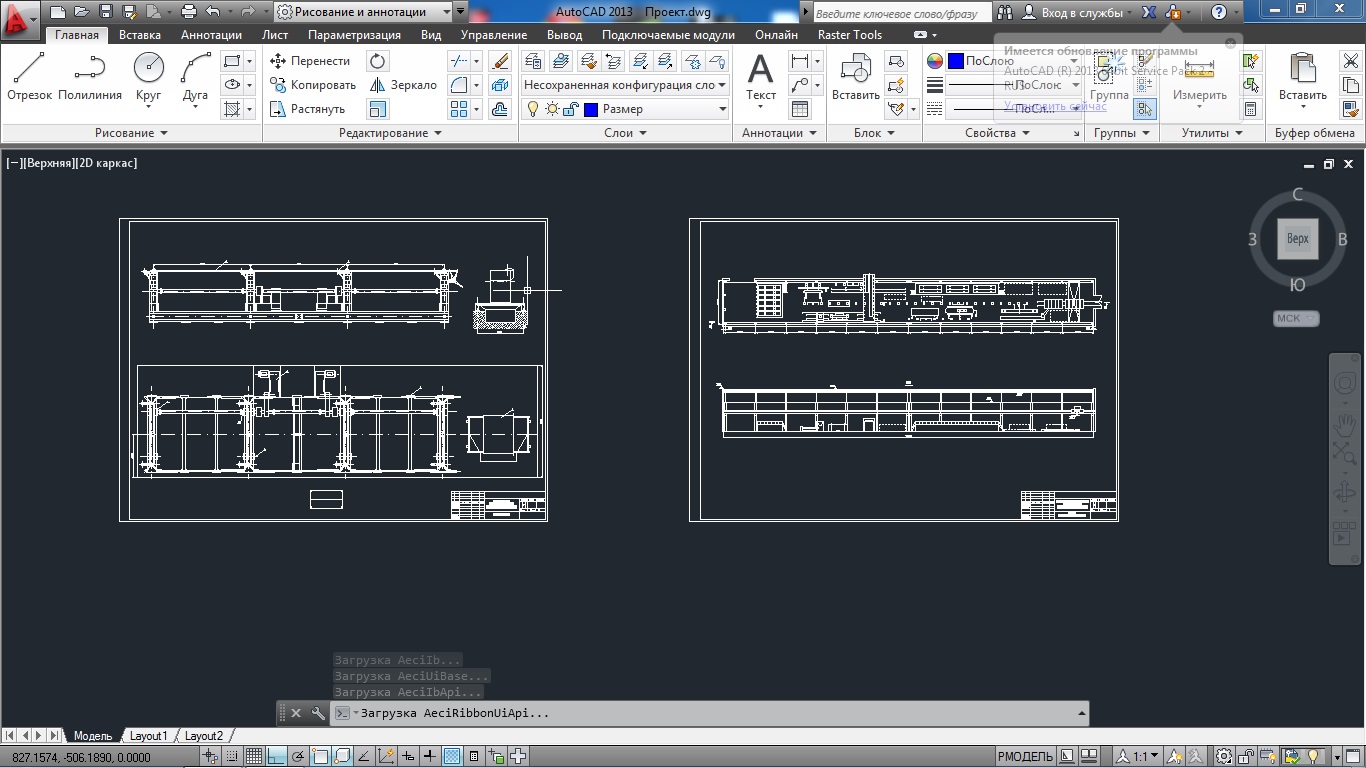Image resolution: width=1366 pixels, height=768 pixels.
Task: Click the Зеркало mirror button
Action: coord(404,85)
